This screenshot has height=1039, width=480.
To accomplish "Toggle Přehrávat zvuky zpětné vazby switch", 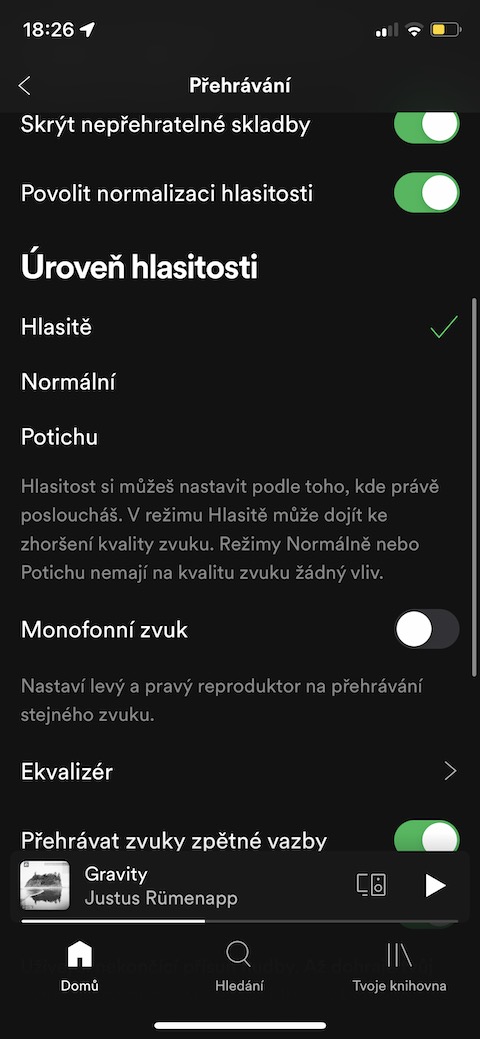I will pos(426,838).
